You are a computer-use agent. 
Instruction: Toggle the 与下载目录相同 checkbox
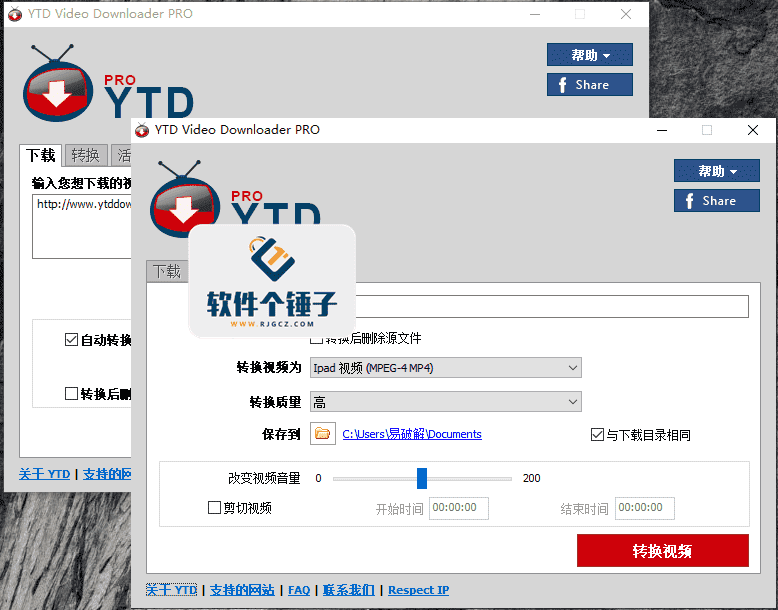click(597, 435)
